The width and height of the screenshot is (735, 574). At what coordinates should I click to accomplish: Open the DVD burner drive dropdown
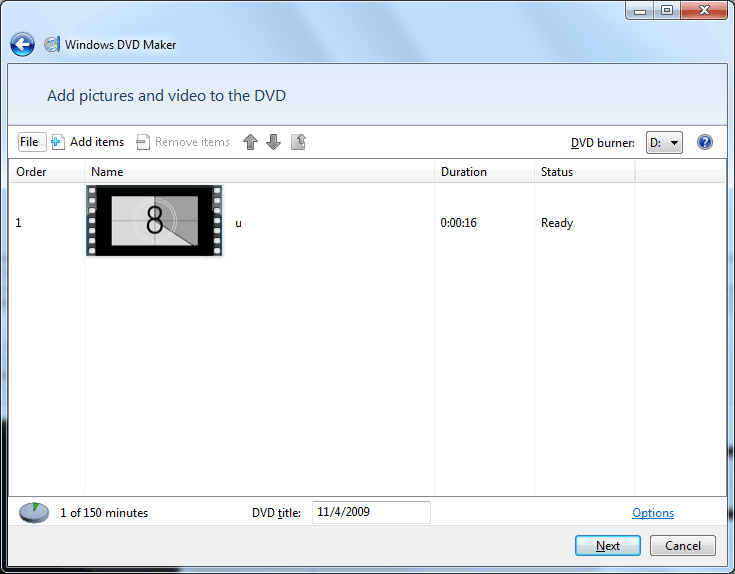click(x=664, y=142)
